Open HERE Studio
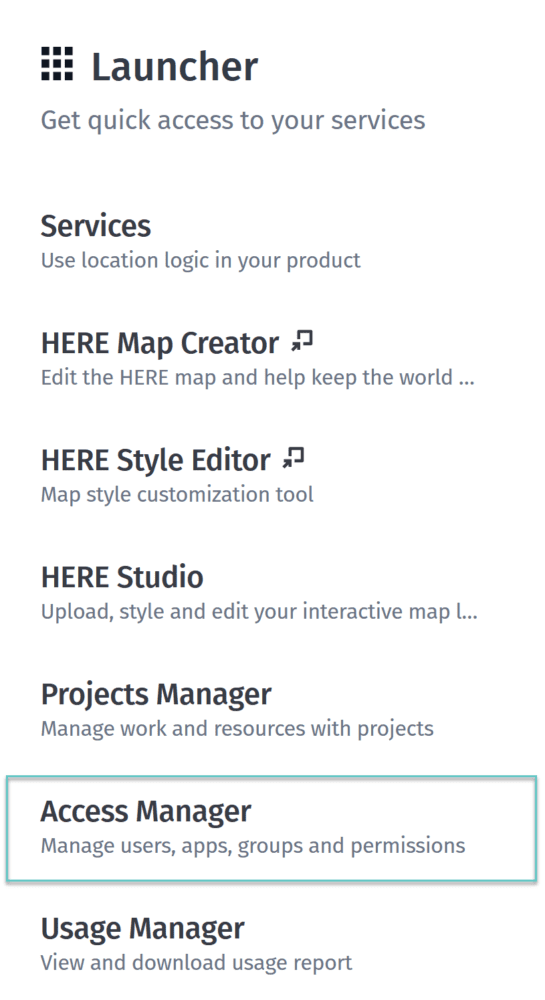Screen dimensions: 545x1000 tap(122, 577)
